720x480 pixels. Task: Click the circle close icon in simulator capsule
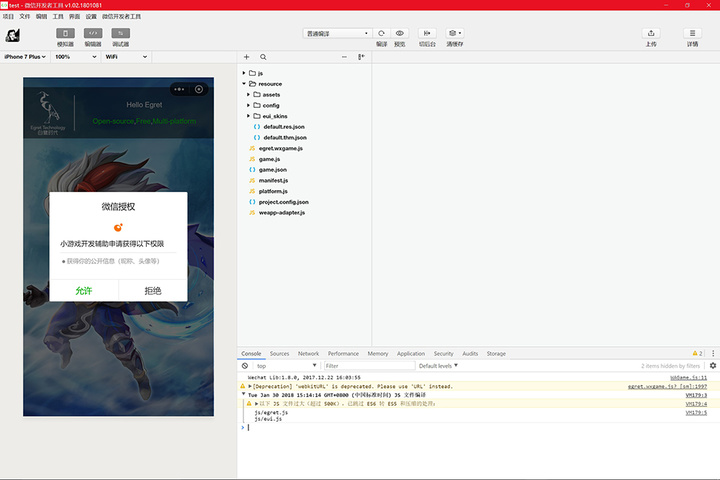(199, 89)
